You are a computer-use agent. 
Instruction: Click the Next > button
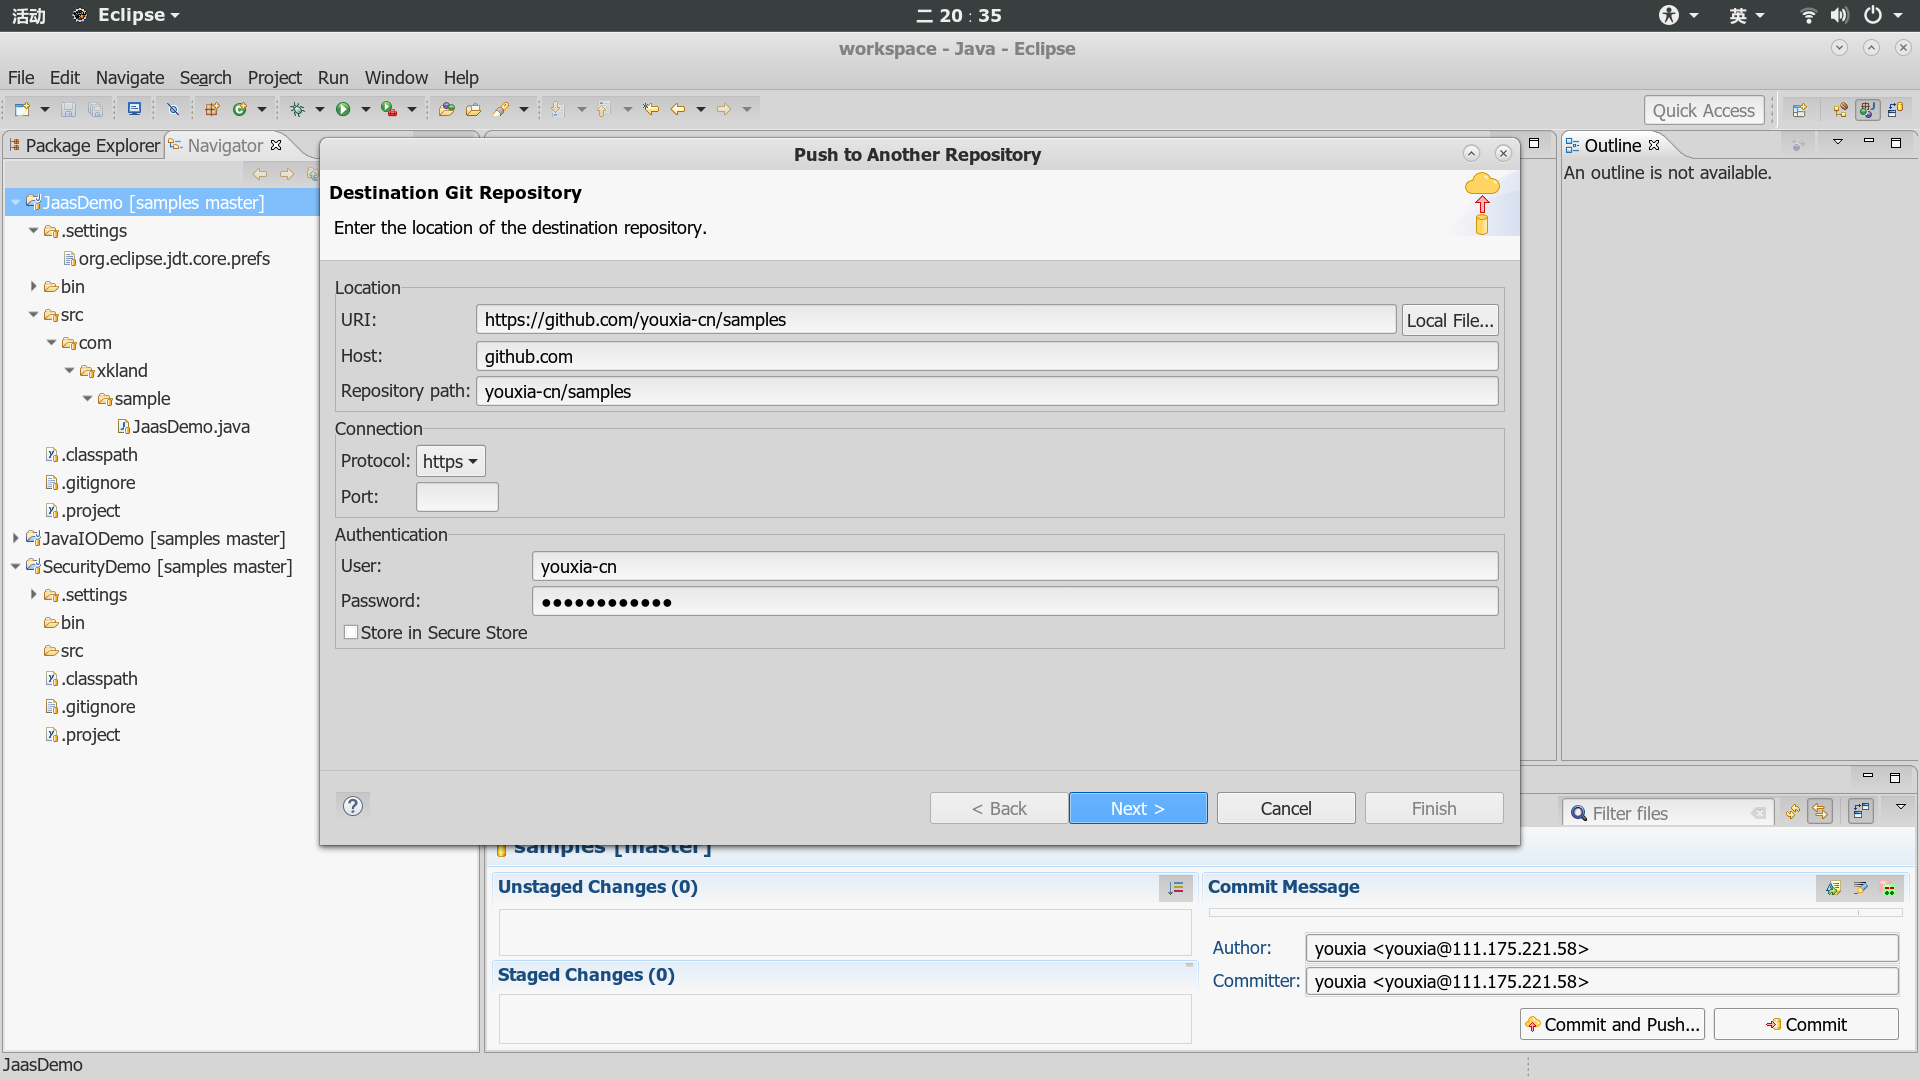click(1138, 808)
